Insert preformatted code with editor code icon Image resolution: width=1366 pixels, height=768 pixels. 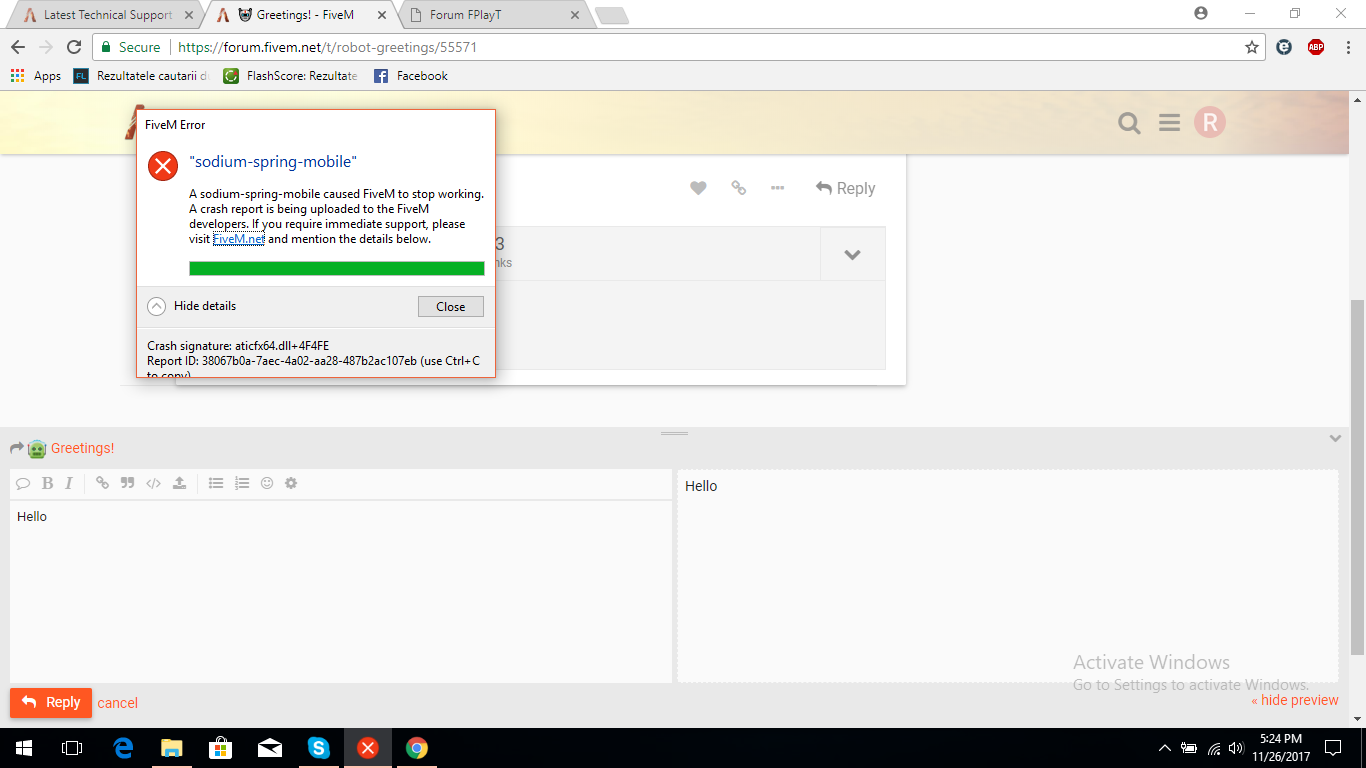coord(153,483)
